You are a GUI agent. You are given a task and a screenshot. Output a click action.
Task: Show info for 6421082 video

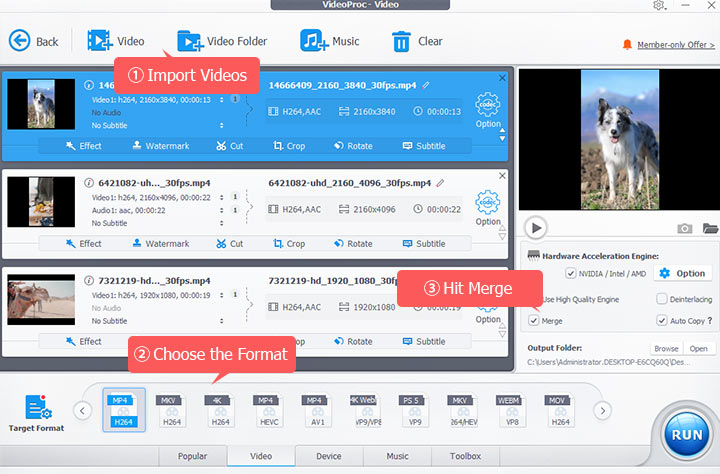(89, 183)
